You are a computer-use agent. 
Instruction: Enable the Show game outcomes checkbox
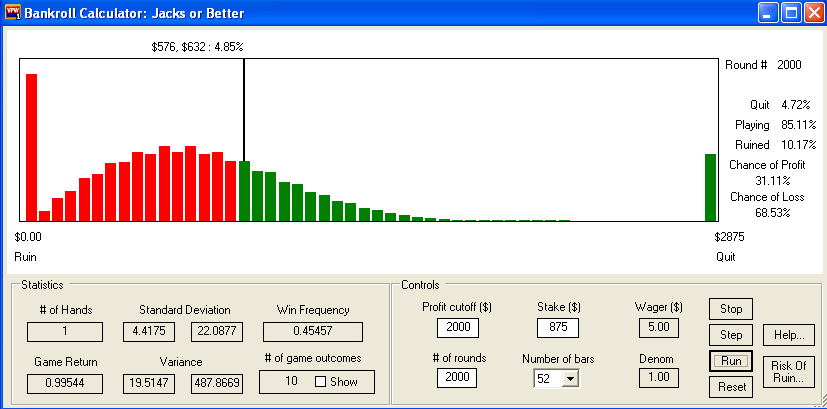320,382
